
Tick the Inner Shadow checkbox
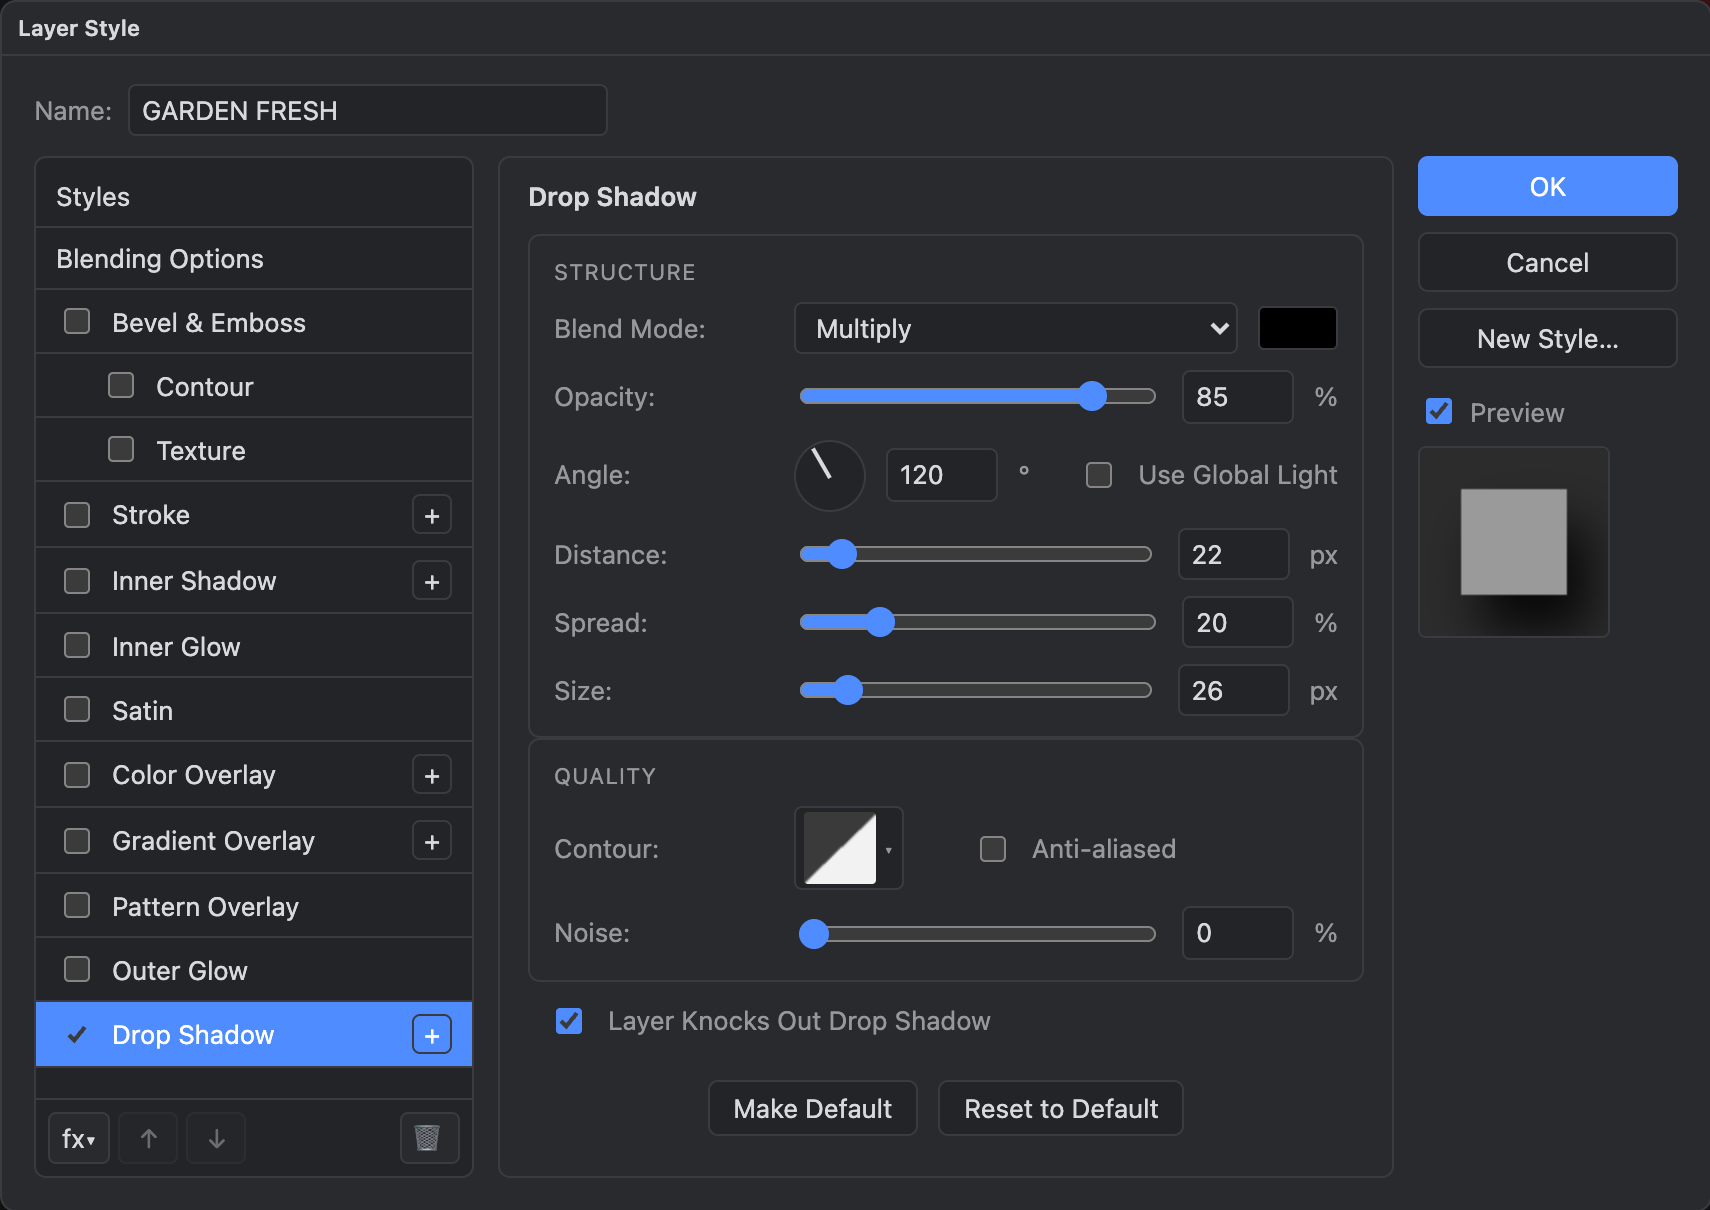(x=77, y=581)
